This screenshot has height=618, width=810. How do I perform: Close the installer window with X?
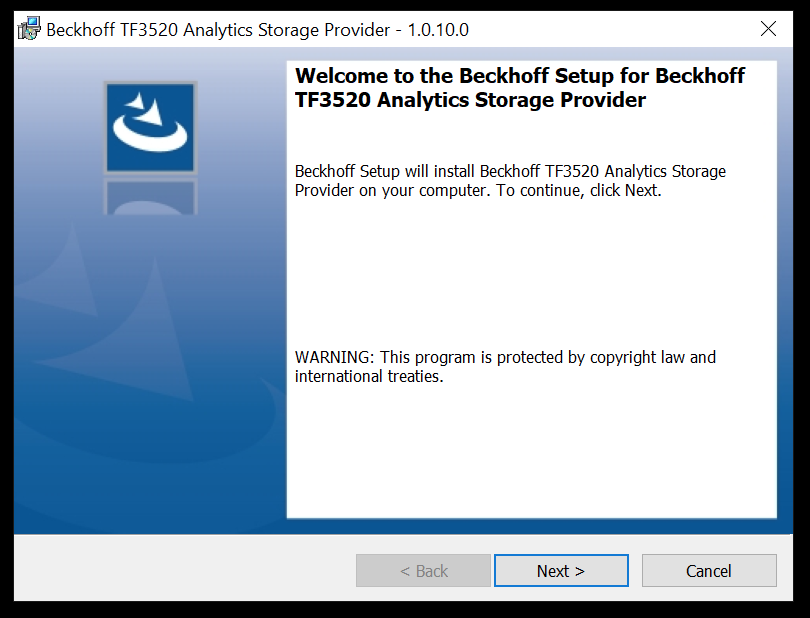coord(768,29)
